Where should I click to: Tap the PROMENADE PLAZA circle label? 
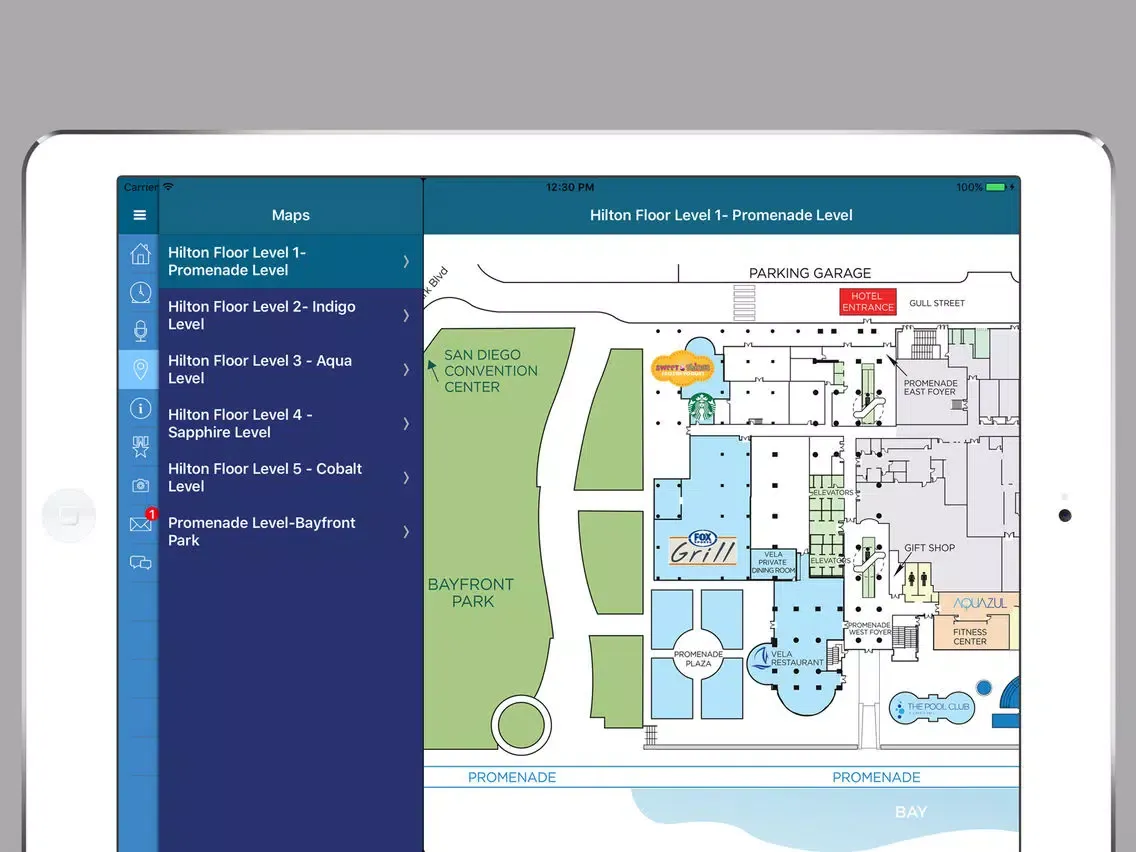click(x=698, y=659)
